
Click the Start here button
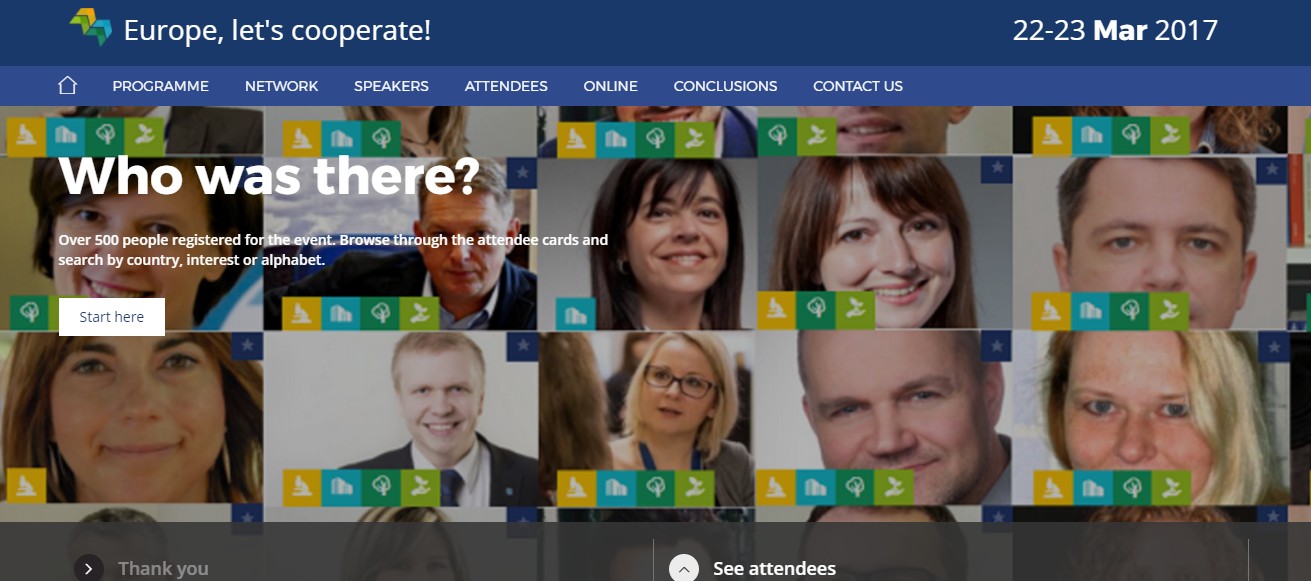pos(112,317)
